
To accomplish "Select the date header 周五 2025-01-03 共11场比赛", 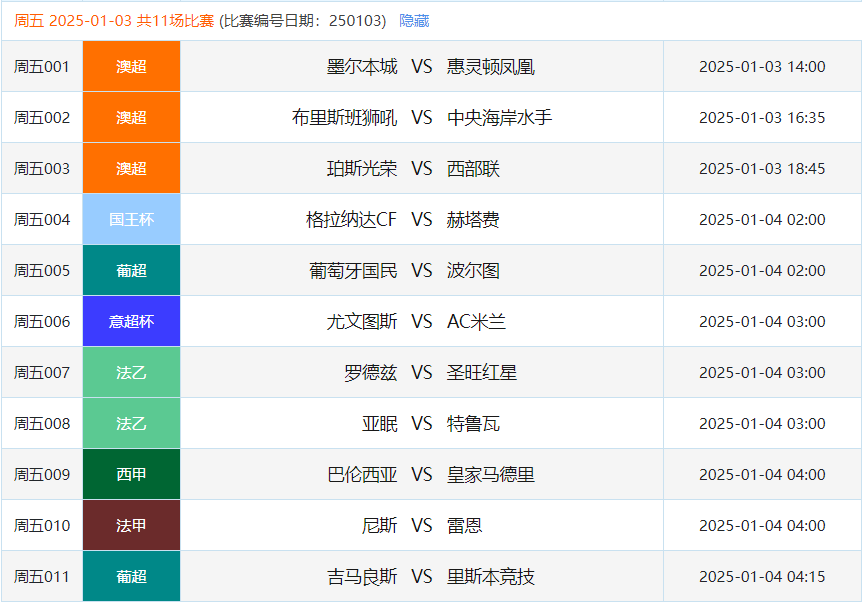I will (114, 21).
